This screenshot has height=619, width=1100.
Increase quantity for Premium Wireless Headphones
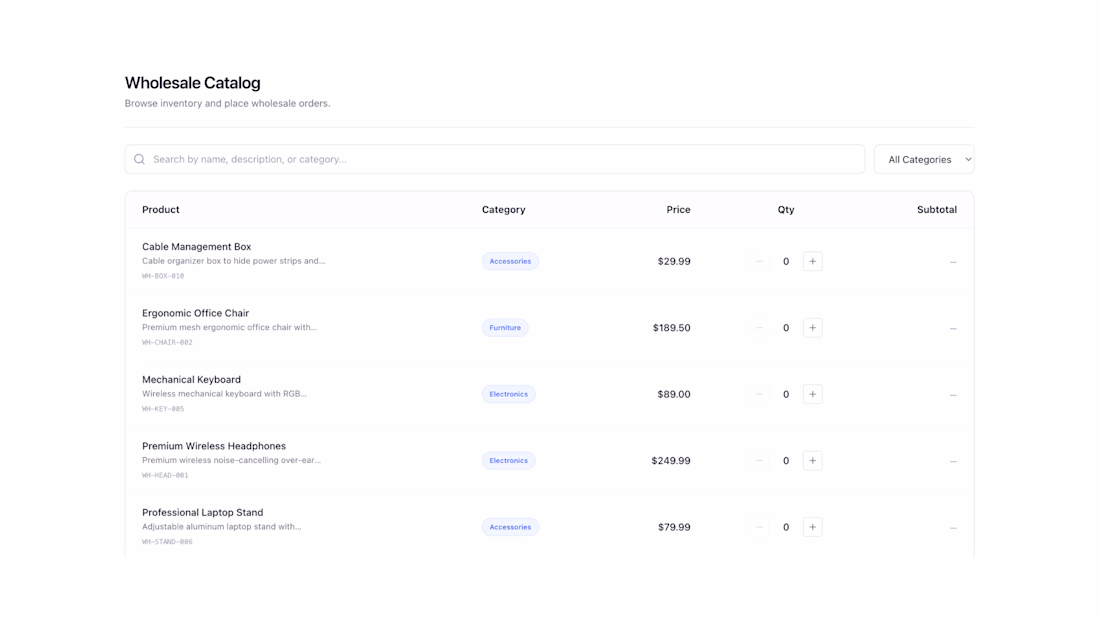click(812, 460)
